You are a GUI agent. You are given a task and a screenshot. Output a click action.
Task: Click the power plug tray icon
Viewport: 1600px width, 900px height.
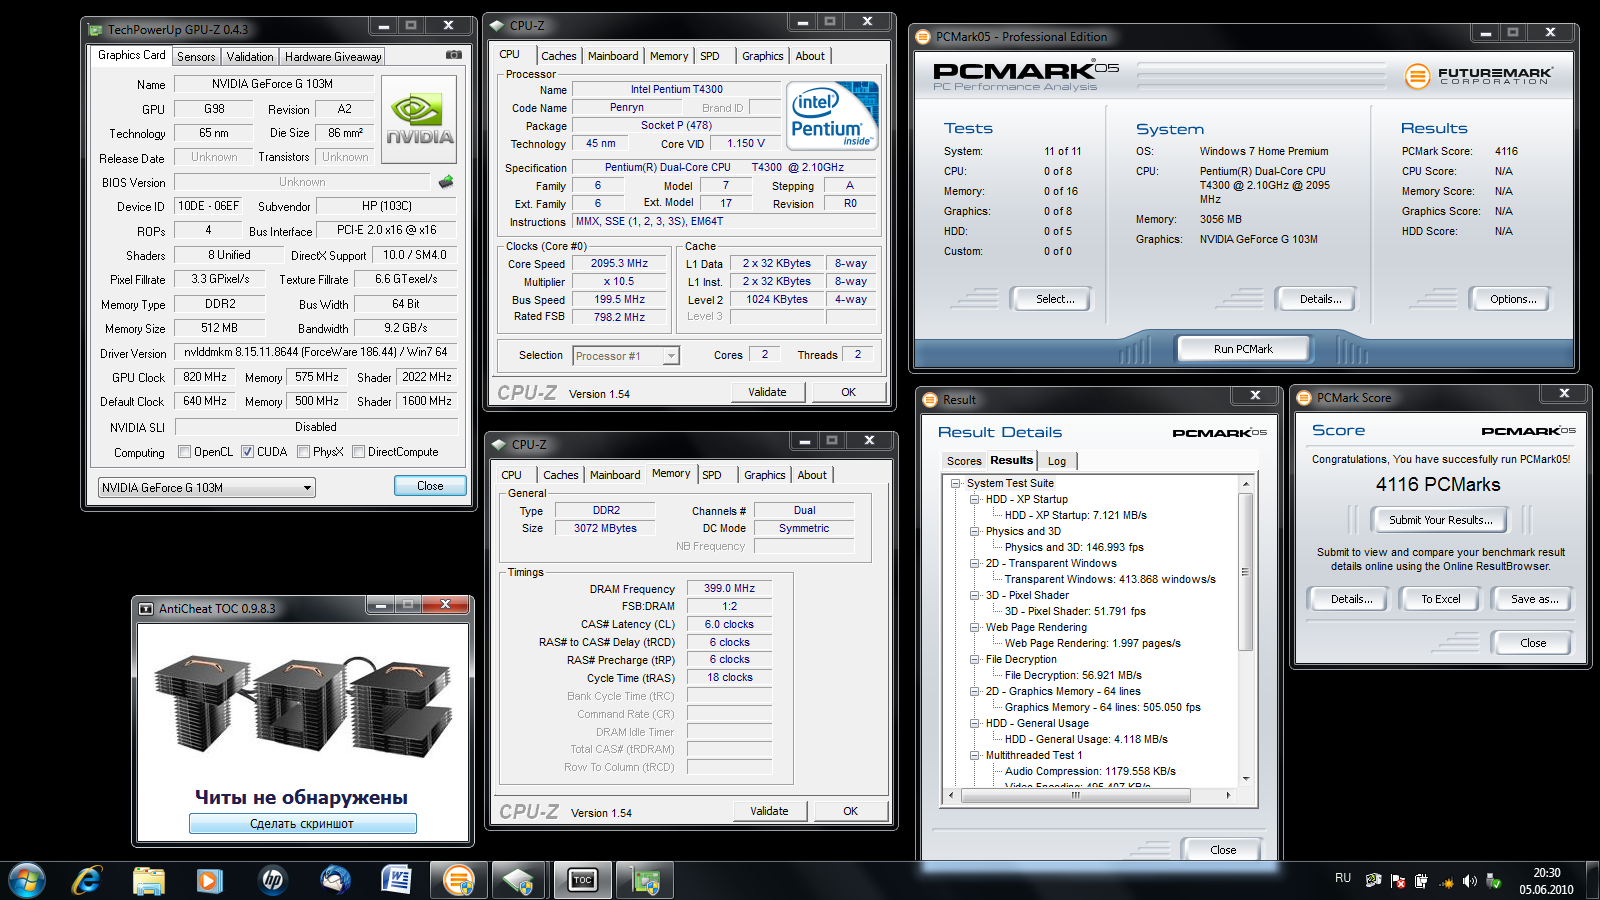(x=1421, y=881)
